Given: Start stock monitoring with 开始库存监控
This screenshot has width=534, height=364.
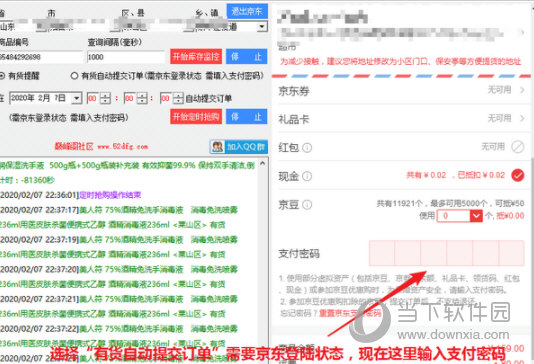Looking at the screenshot, I should (196, 57).
